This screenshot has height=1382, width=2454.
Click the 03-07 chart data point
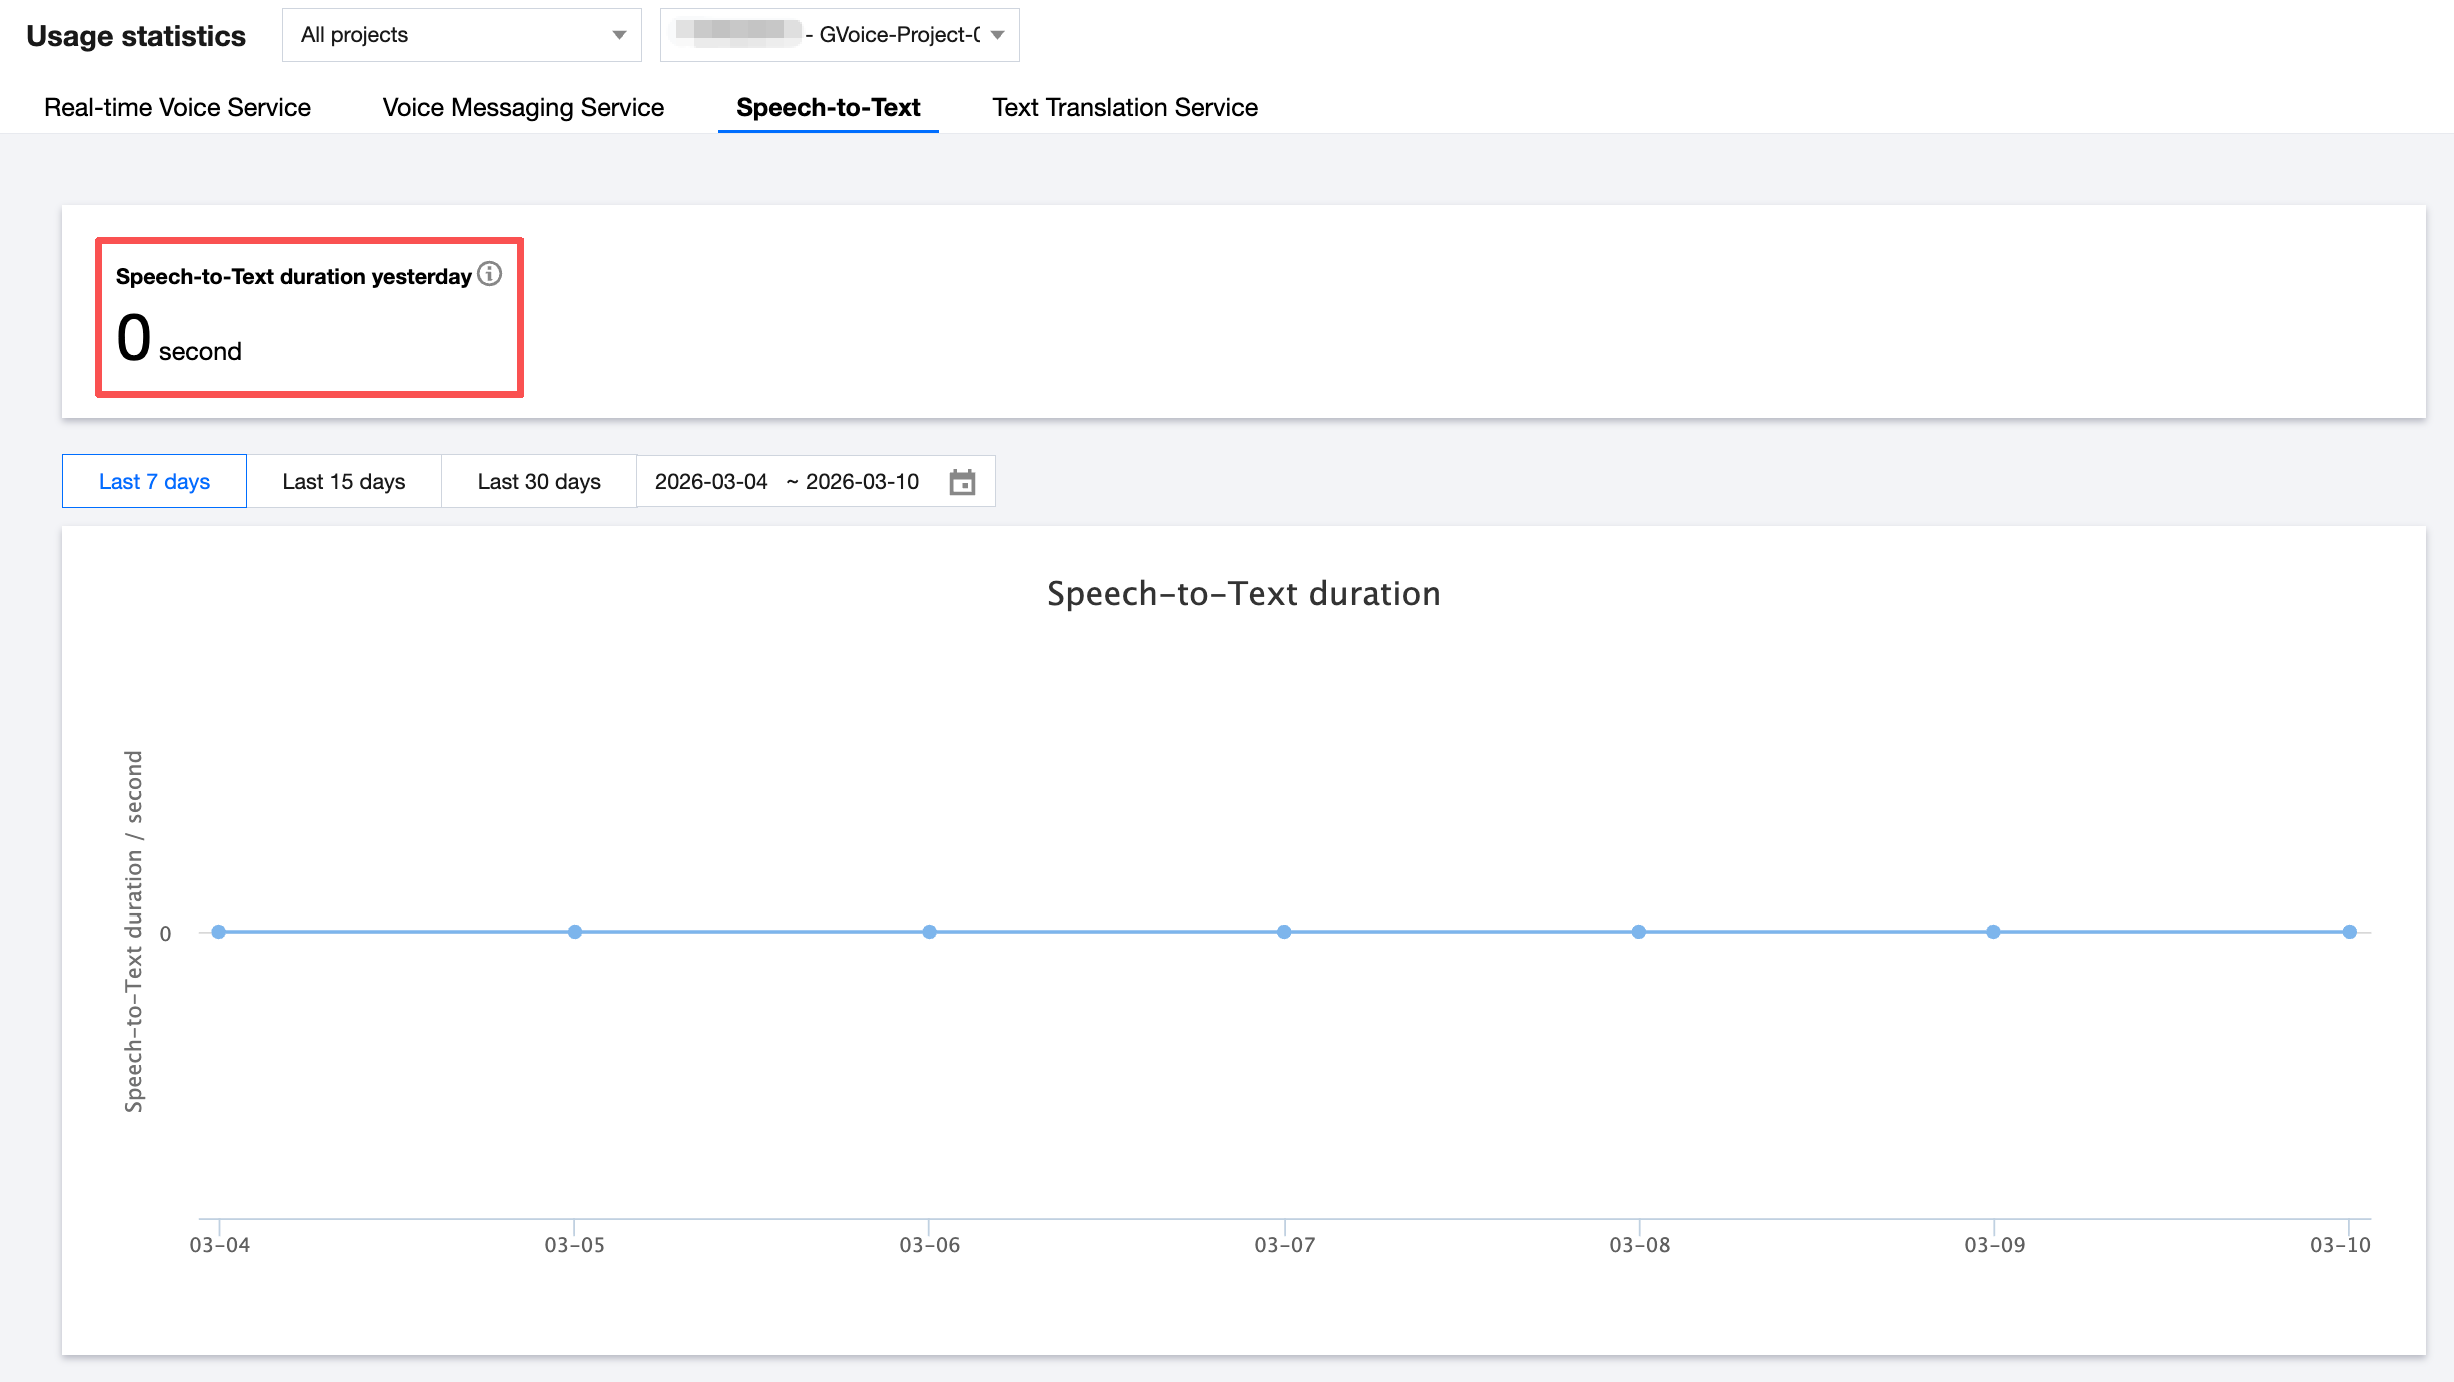click(x=1284, y=932)
